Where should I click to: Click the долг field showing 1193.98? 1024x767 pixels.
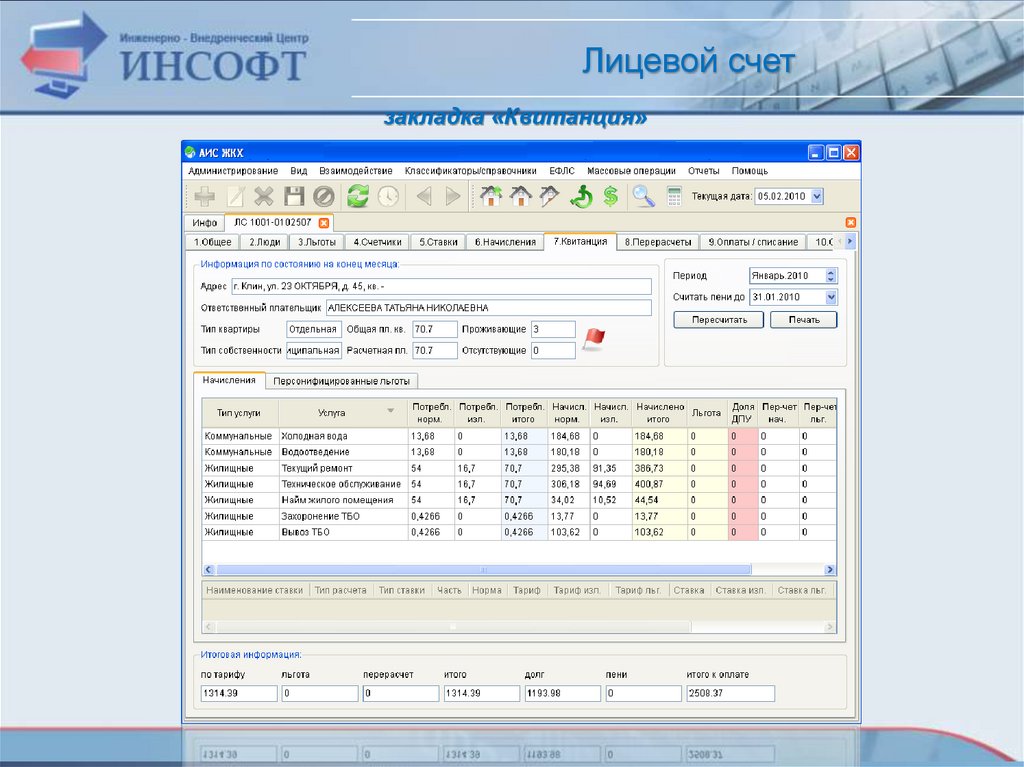coord(562,693)
